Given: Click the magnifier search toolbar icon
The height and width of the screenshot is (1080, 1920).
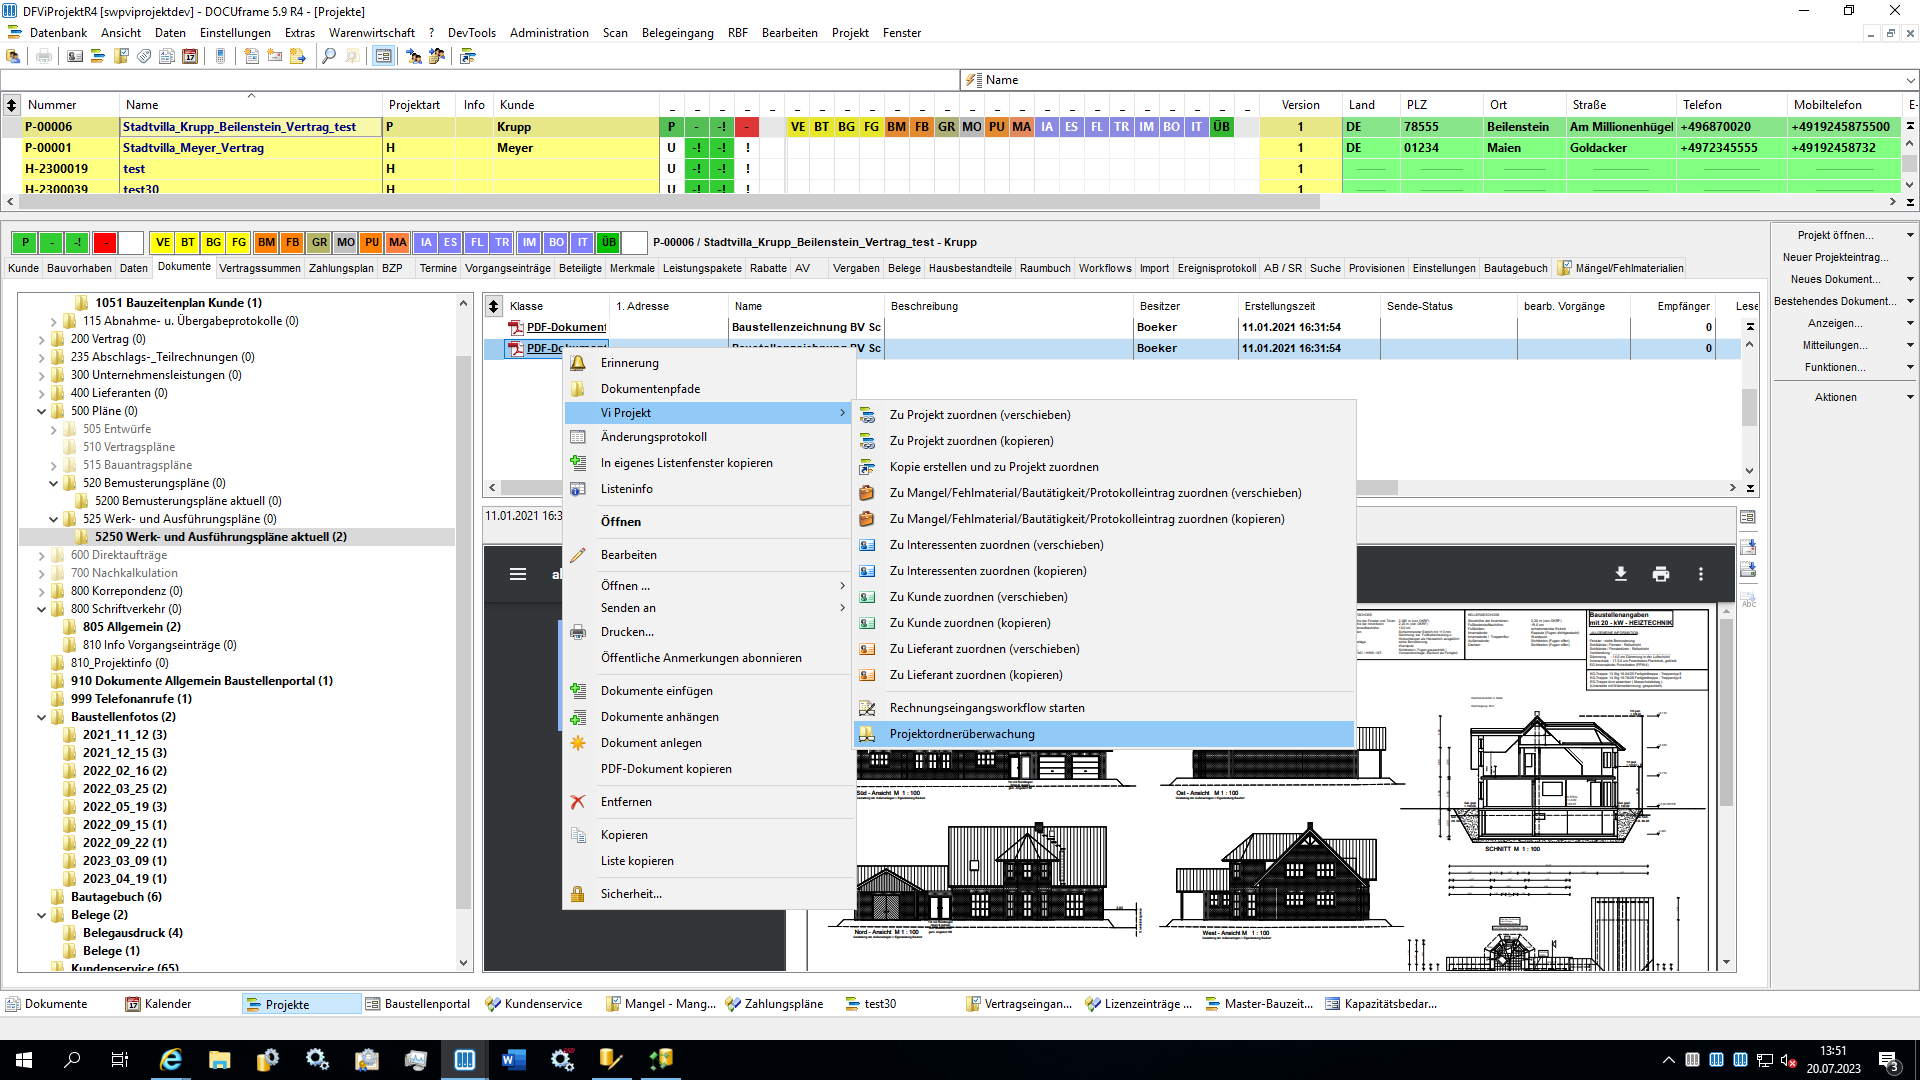Looking at the screenshot, I should (x=329, y=56).
